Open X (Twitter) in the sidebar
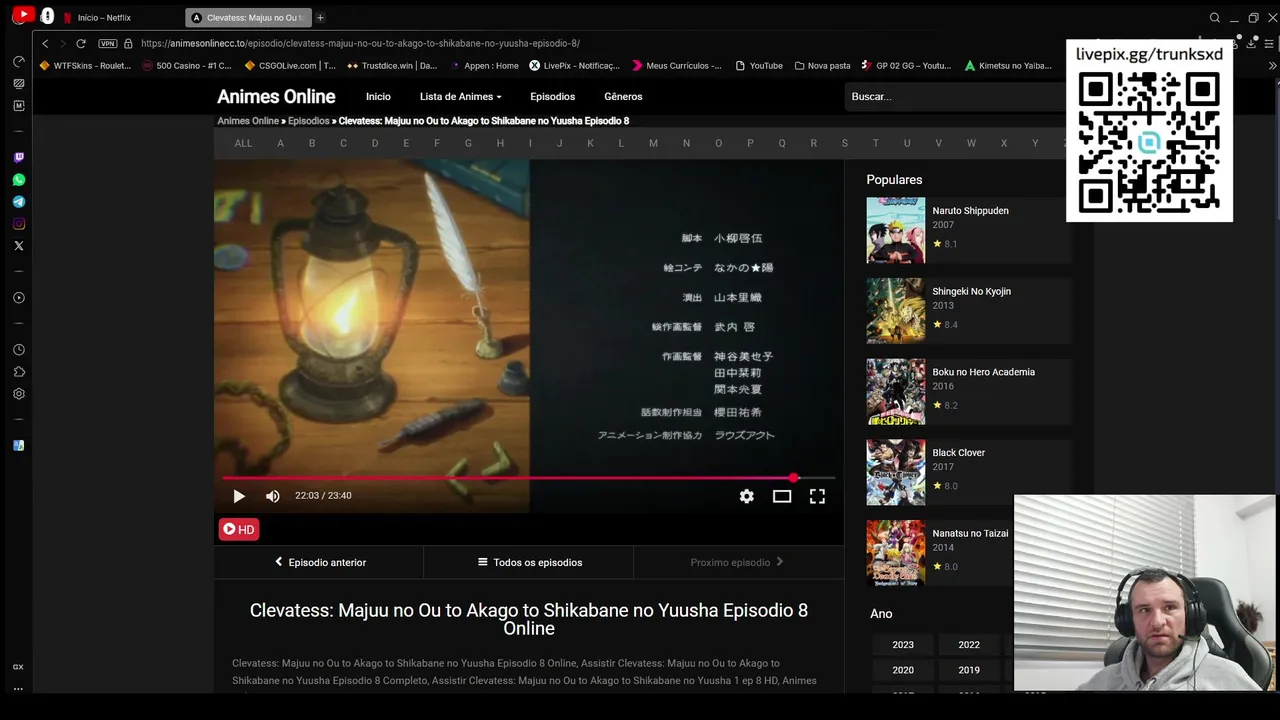This screenshot has width=1280, height=720. (18, 246)
